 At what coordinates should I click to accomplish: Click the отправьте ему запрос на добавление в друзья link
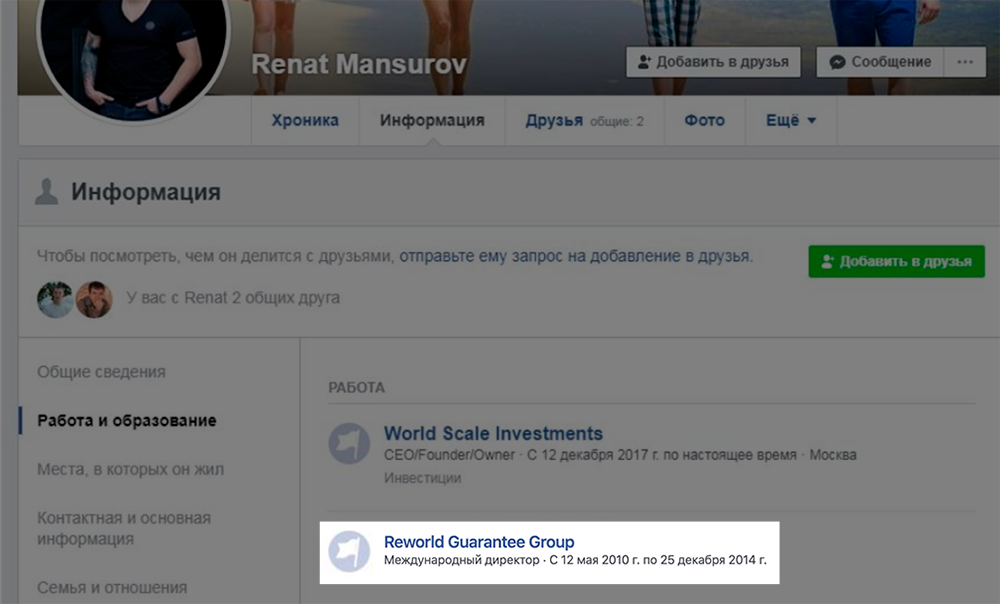click(x=576, y=256)
